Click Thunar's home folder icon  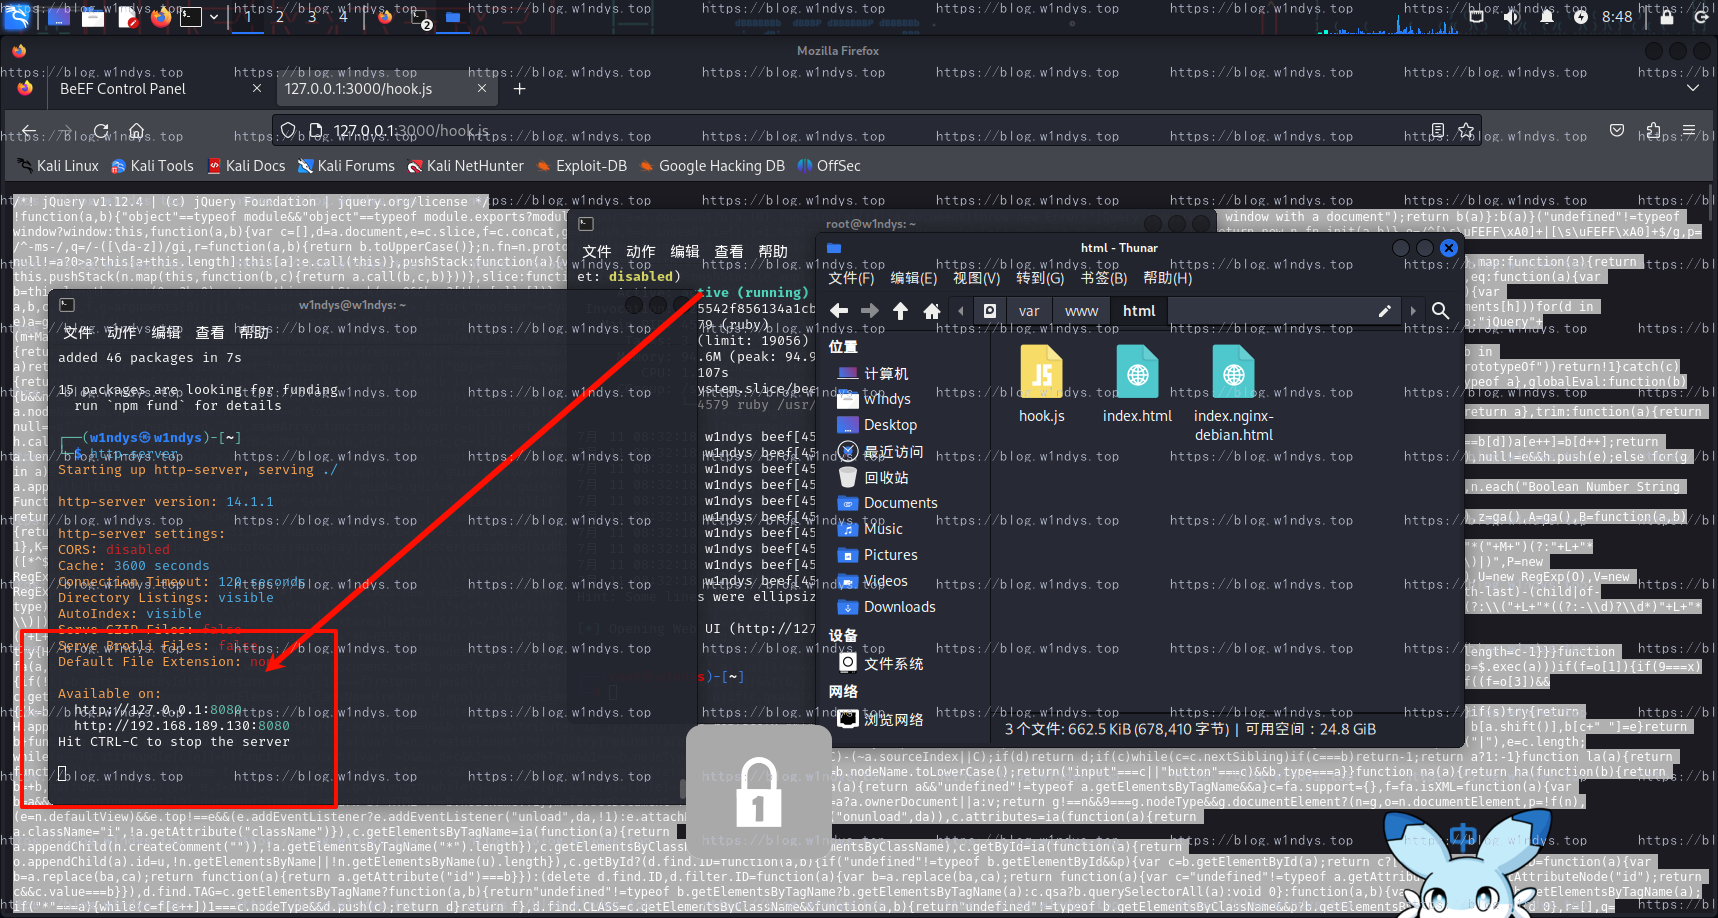click(932, 311)
